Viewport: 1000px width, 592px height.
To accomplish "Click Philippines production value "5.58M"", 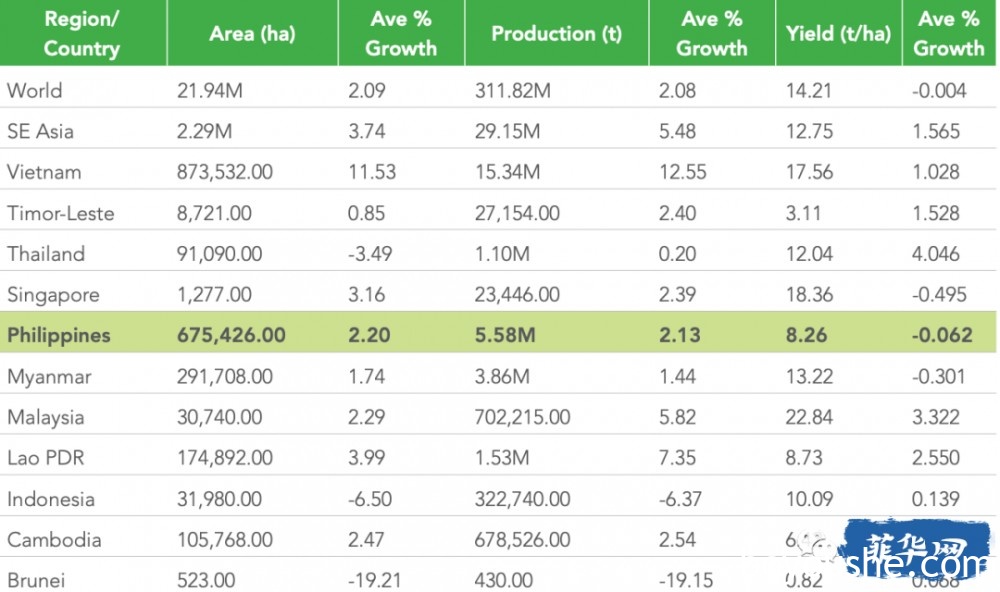I will point(505,336).
